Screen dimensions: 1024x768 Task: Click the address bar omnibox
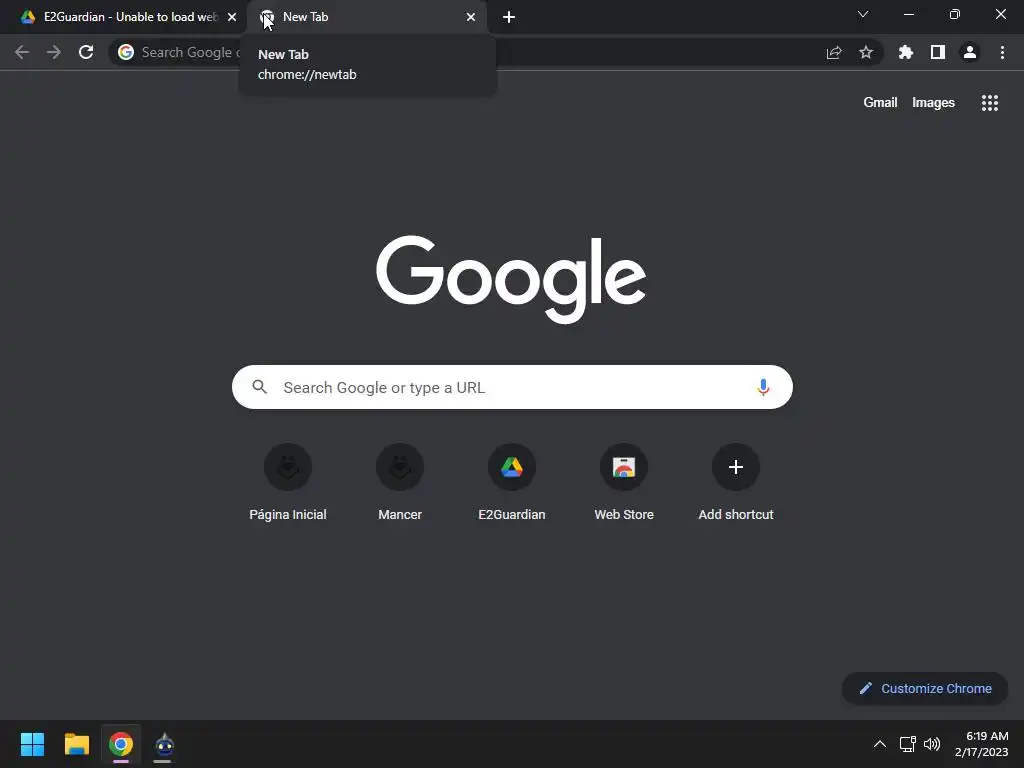click(x=496, y=52)
